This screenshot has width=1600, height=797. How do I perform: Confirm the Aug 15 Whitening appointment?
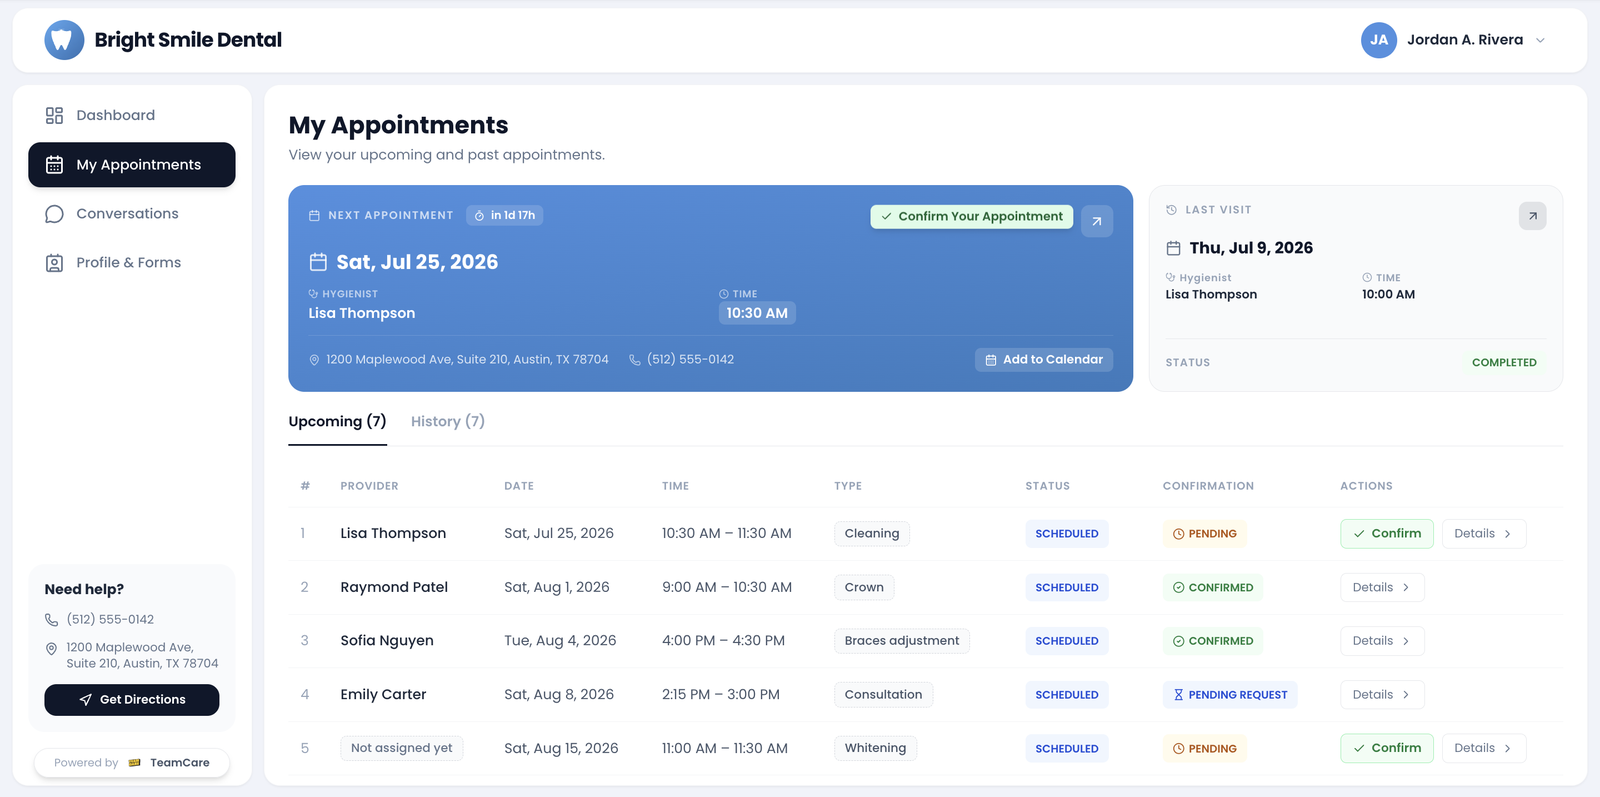click(x=1386, y=748)
